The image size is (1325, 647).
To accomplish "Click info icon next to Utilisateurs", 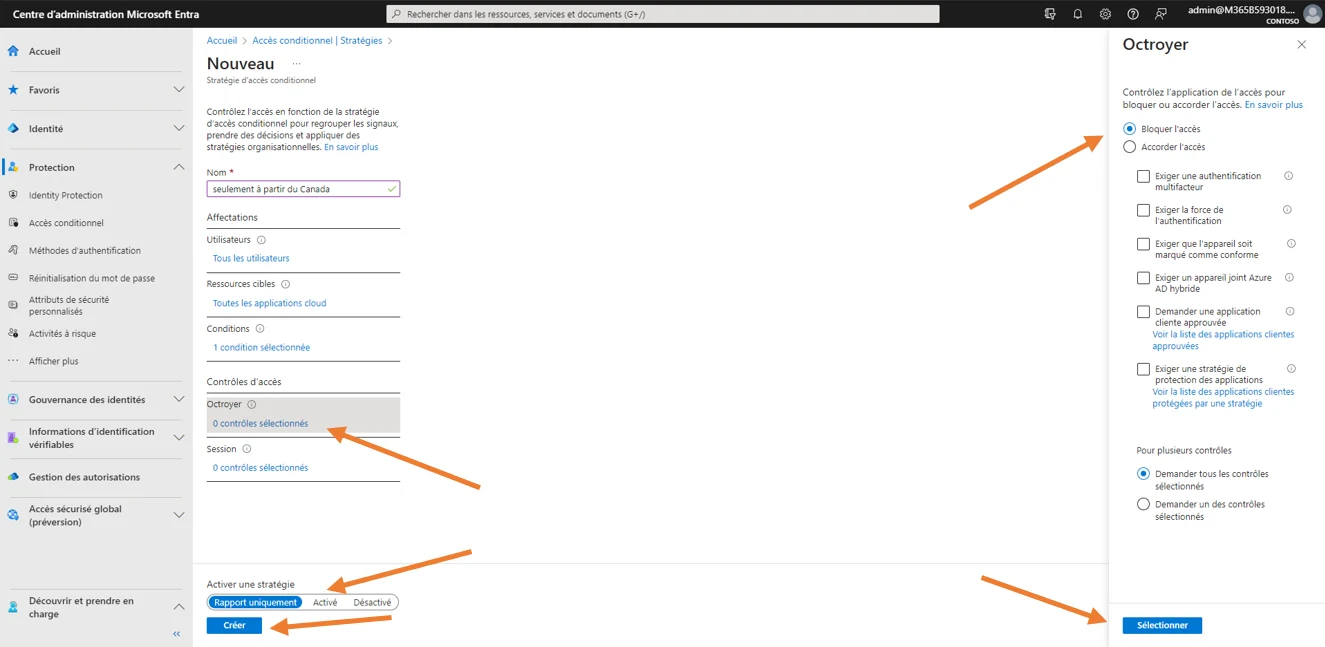I will pos(261,240).
